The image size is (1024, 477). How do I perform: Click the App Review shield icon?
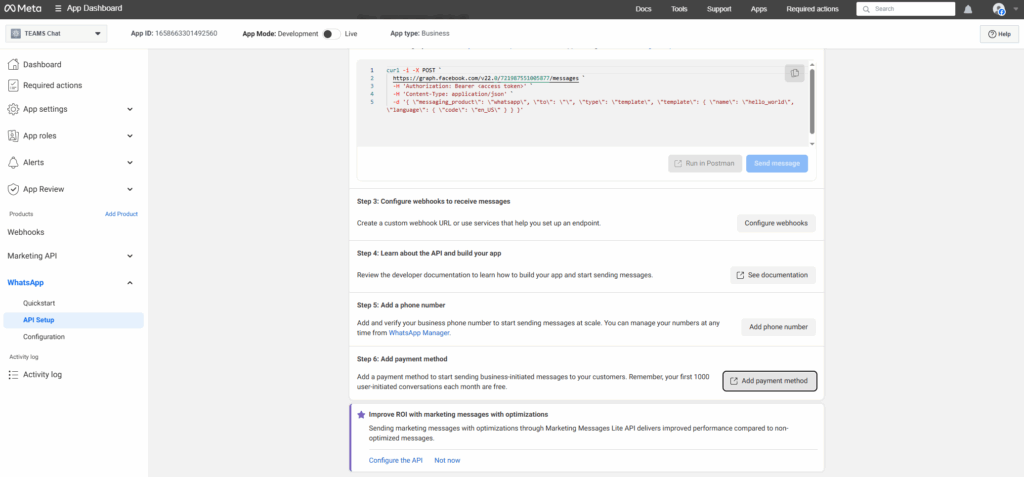pos(12,189)
